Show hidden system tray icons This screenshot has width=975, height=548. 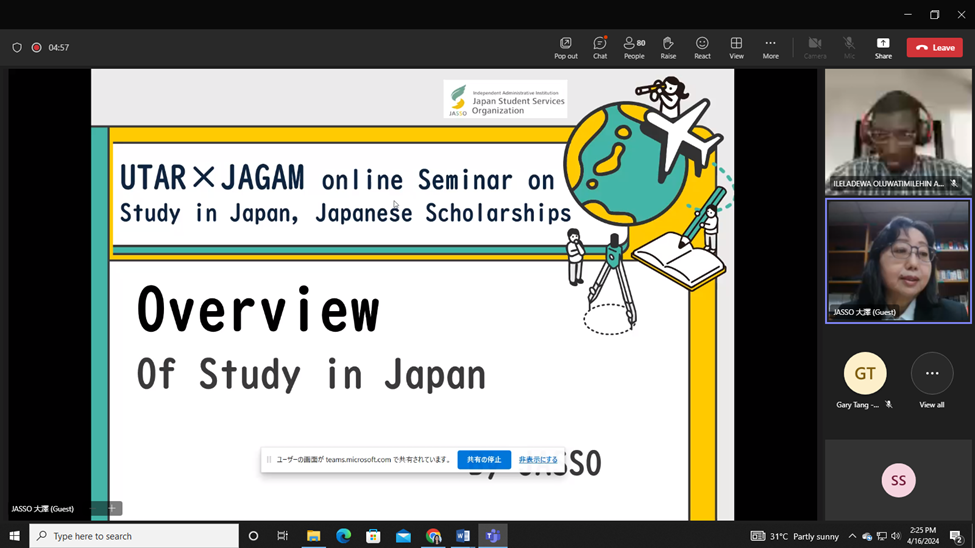(852, 536)
